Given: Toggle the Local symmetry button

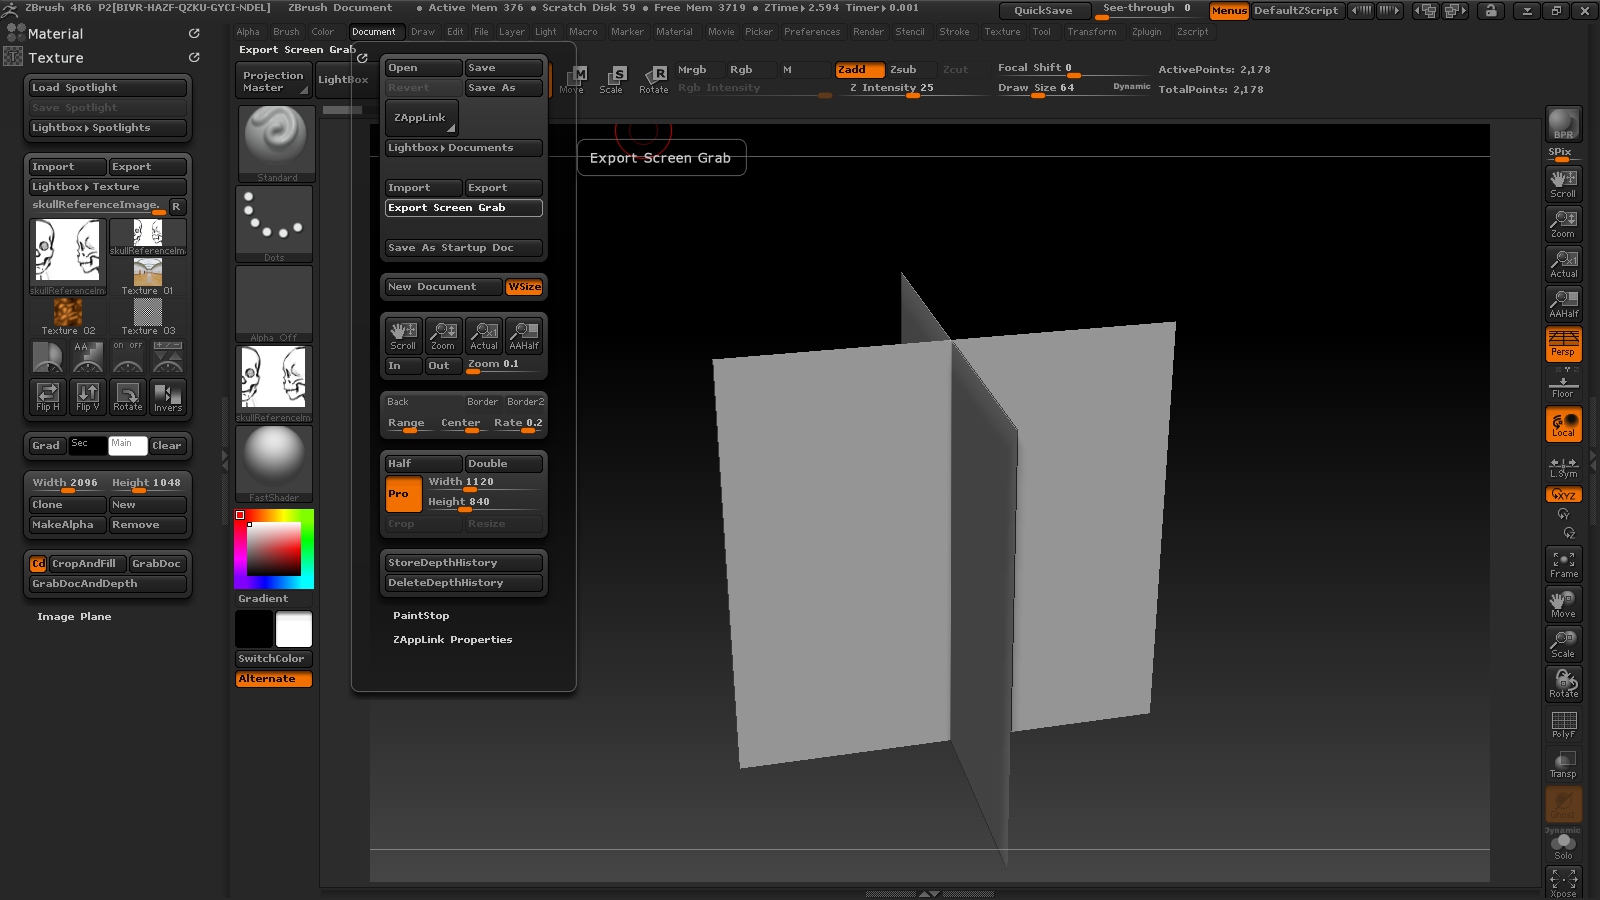Looking at the screenshot, I should click(x=1563, y=424).
